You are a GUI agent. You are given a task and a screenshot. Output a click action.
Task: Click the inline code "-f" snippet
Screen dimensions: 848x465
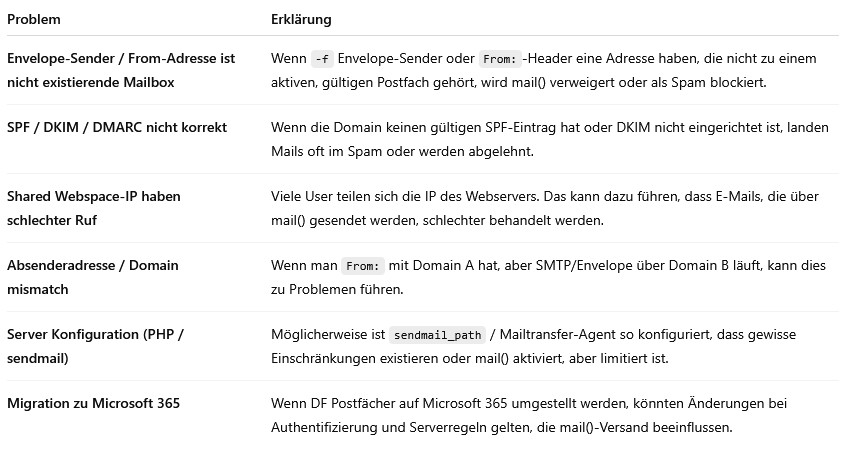coord(322,59)
